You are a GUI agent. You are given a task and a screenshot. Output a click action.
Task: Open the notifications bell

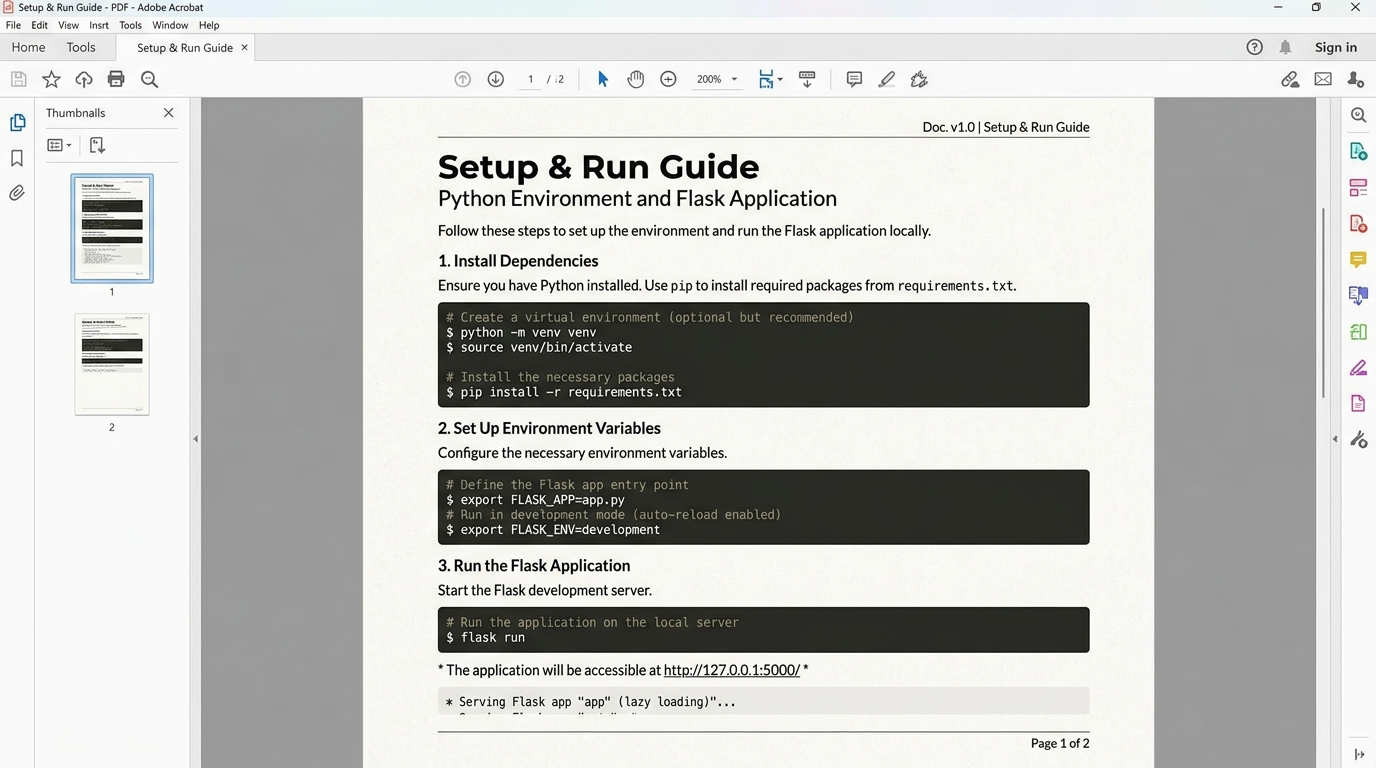[x=1285, y=47]
